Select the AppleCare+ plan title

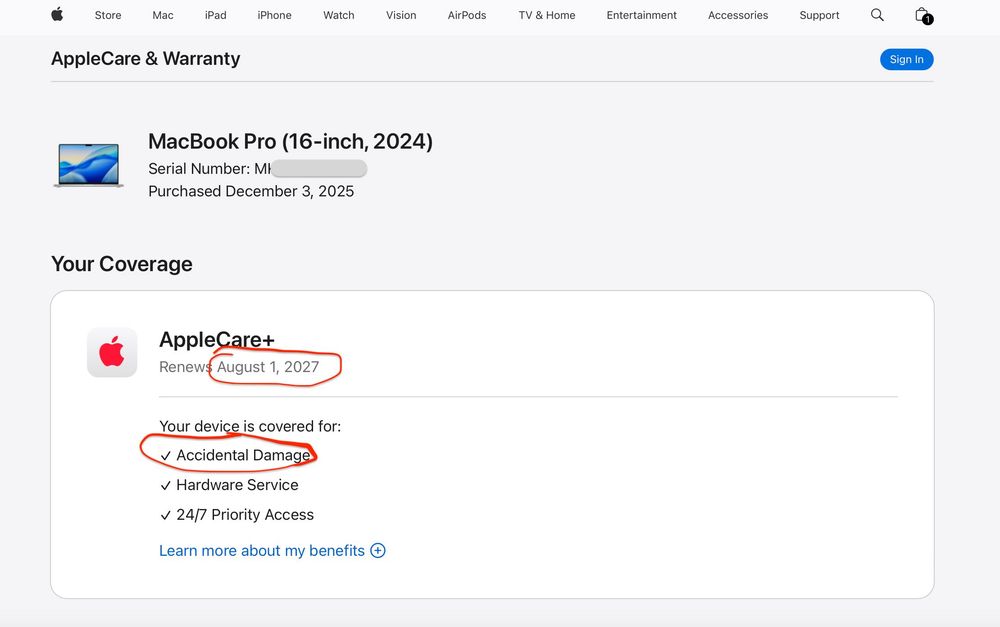(x=217, y=339)
